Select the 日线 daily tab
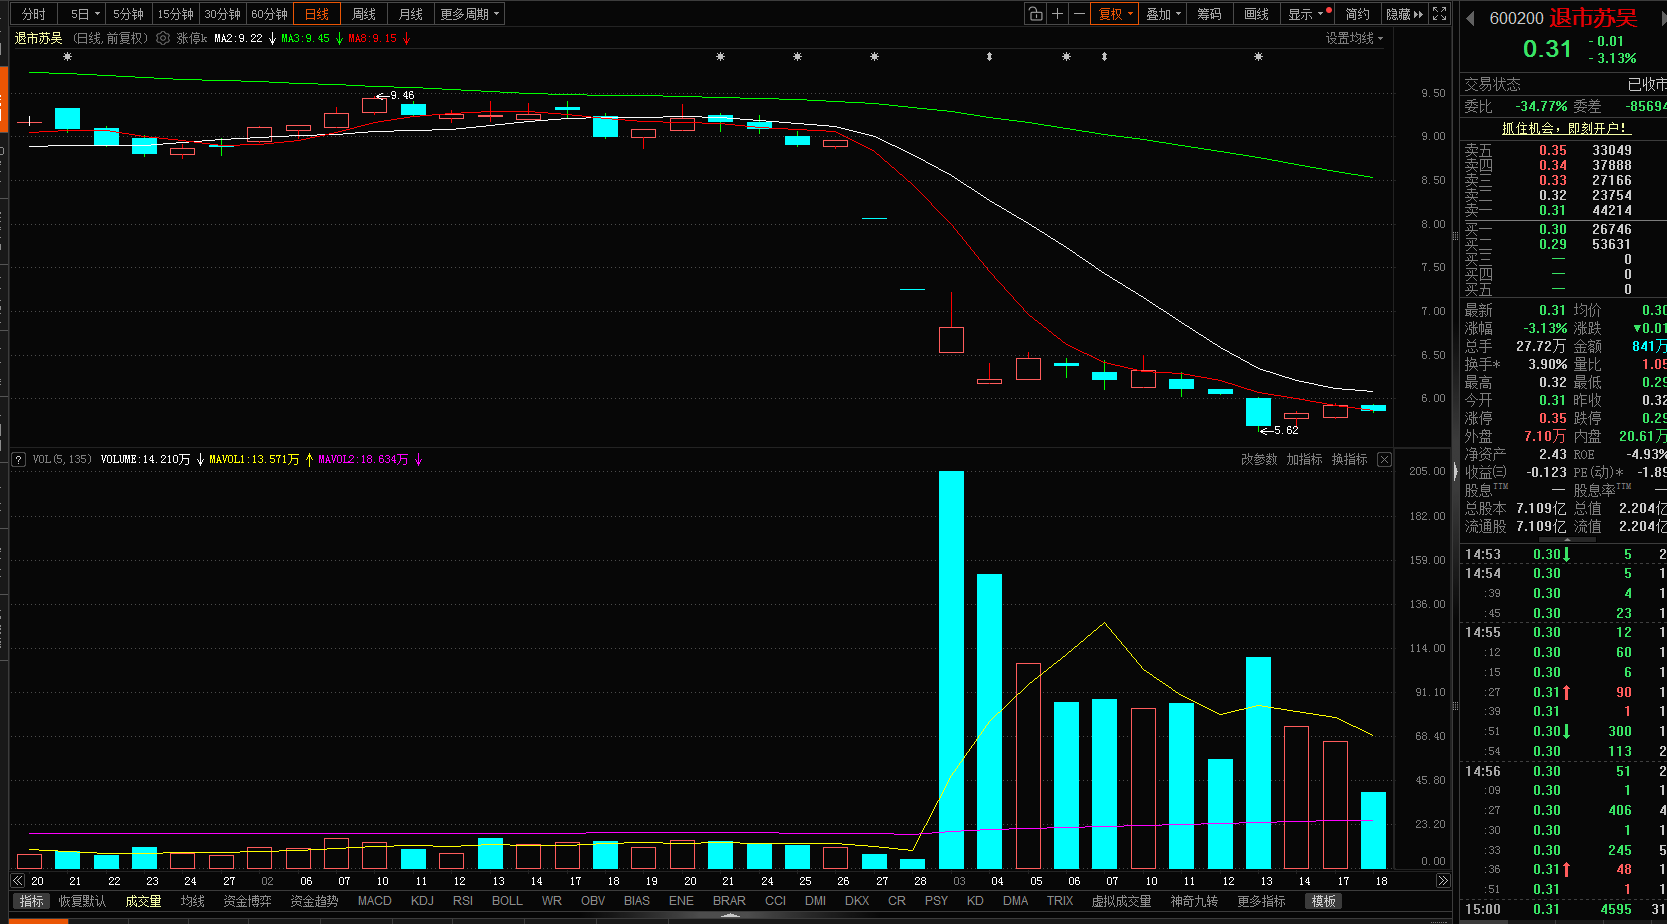The image size is (1667, 924). [x=317, y=14]
